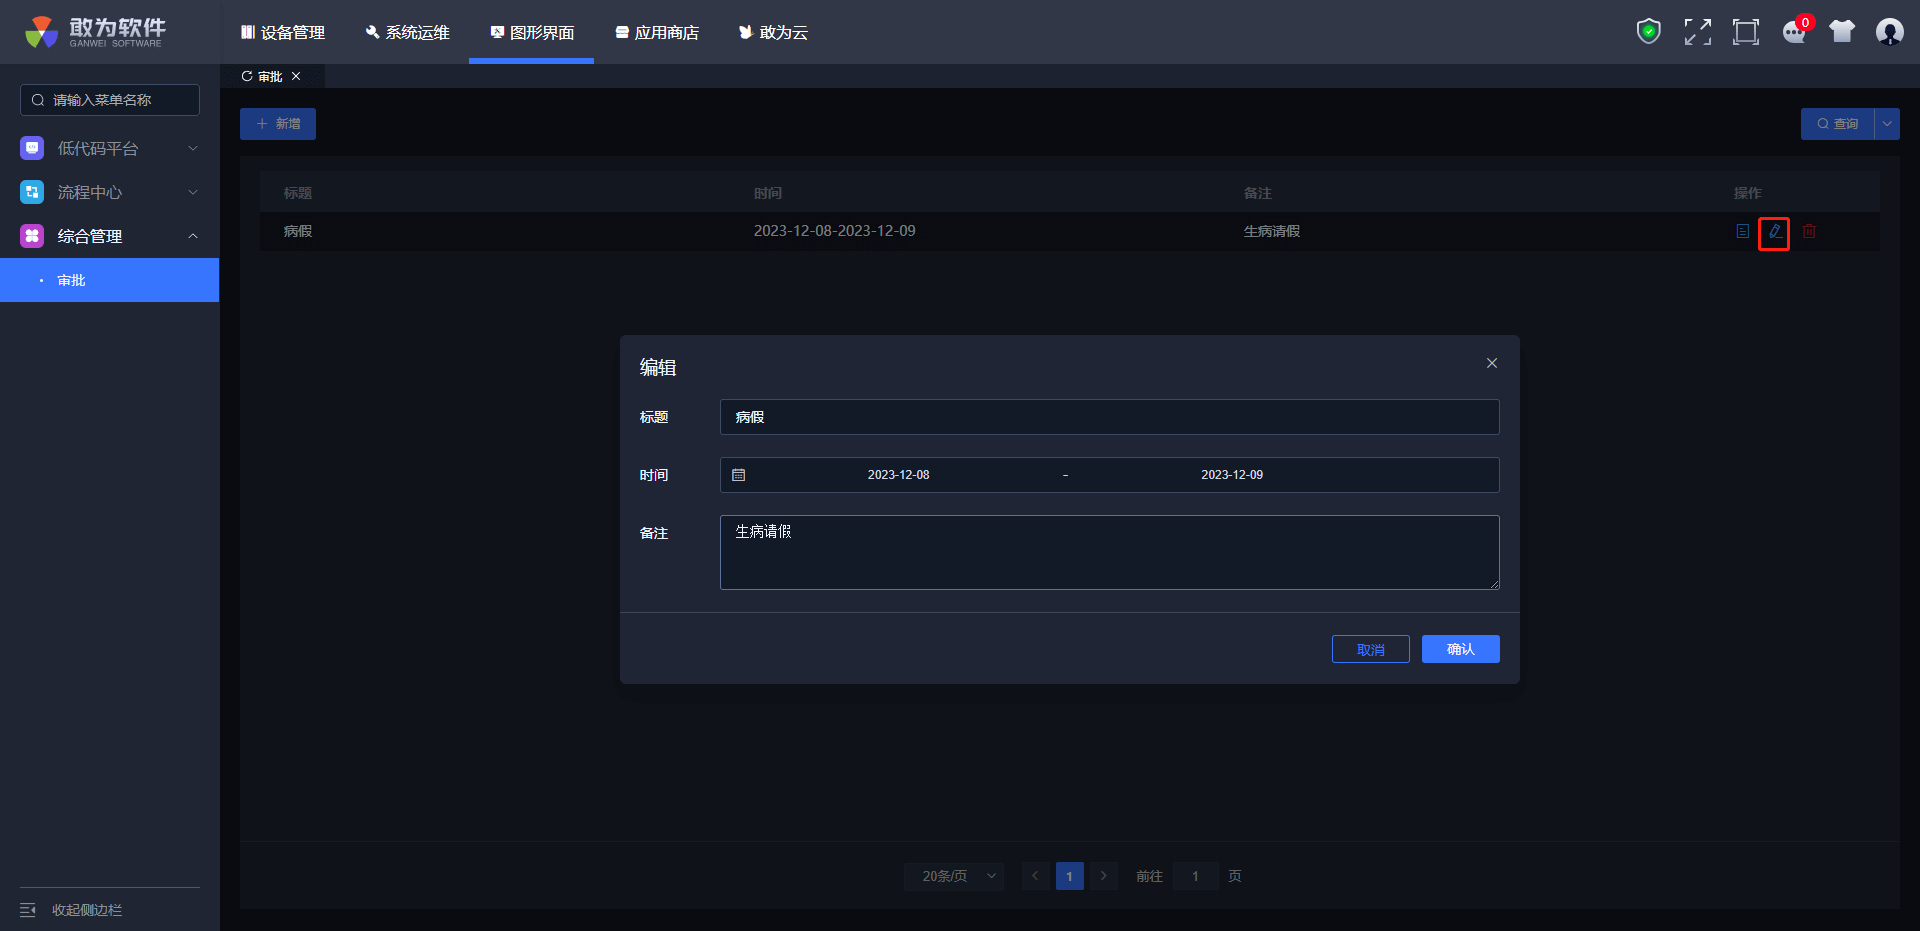Screen dimensions: 1920x931
Task: Open the message notifications icon
Action: click(x=1794, y=32)
